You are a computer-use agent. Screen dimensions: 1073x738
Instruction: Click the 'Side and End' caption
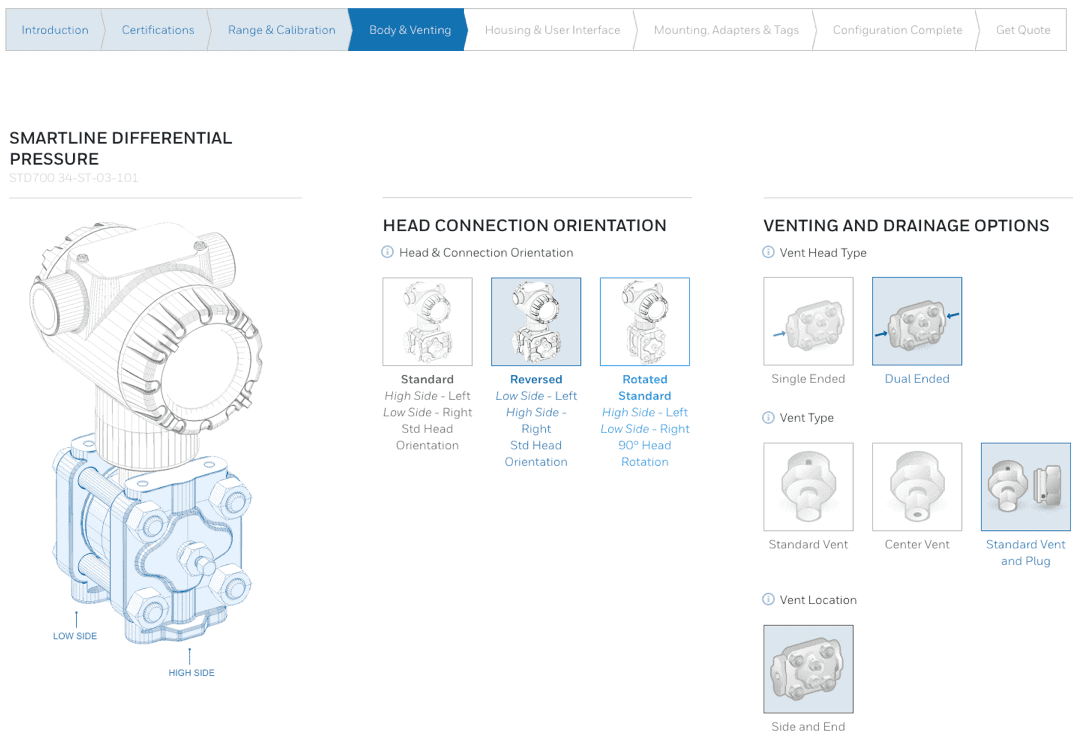(808, 726)
